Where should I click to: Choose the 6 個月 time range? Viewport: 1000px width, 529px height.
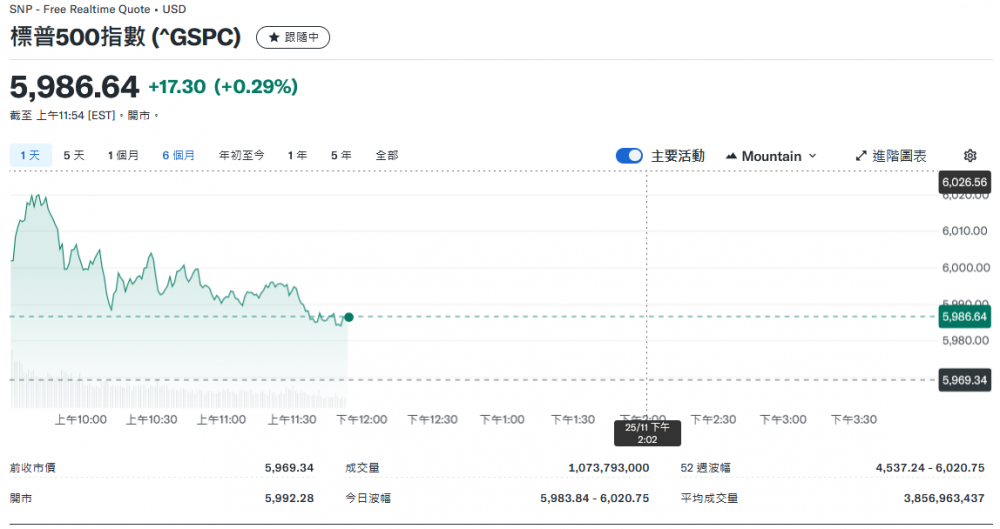click(x=179, y=155)
